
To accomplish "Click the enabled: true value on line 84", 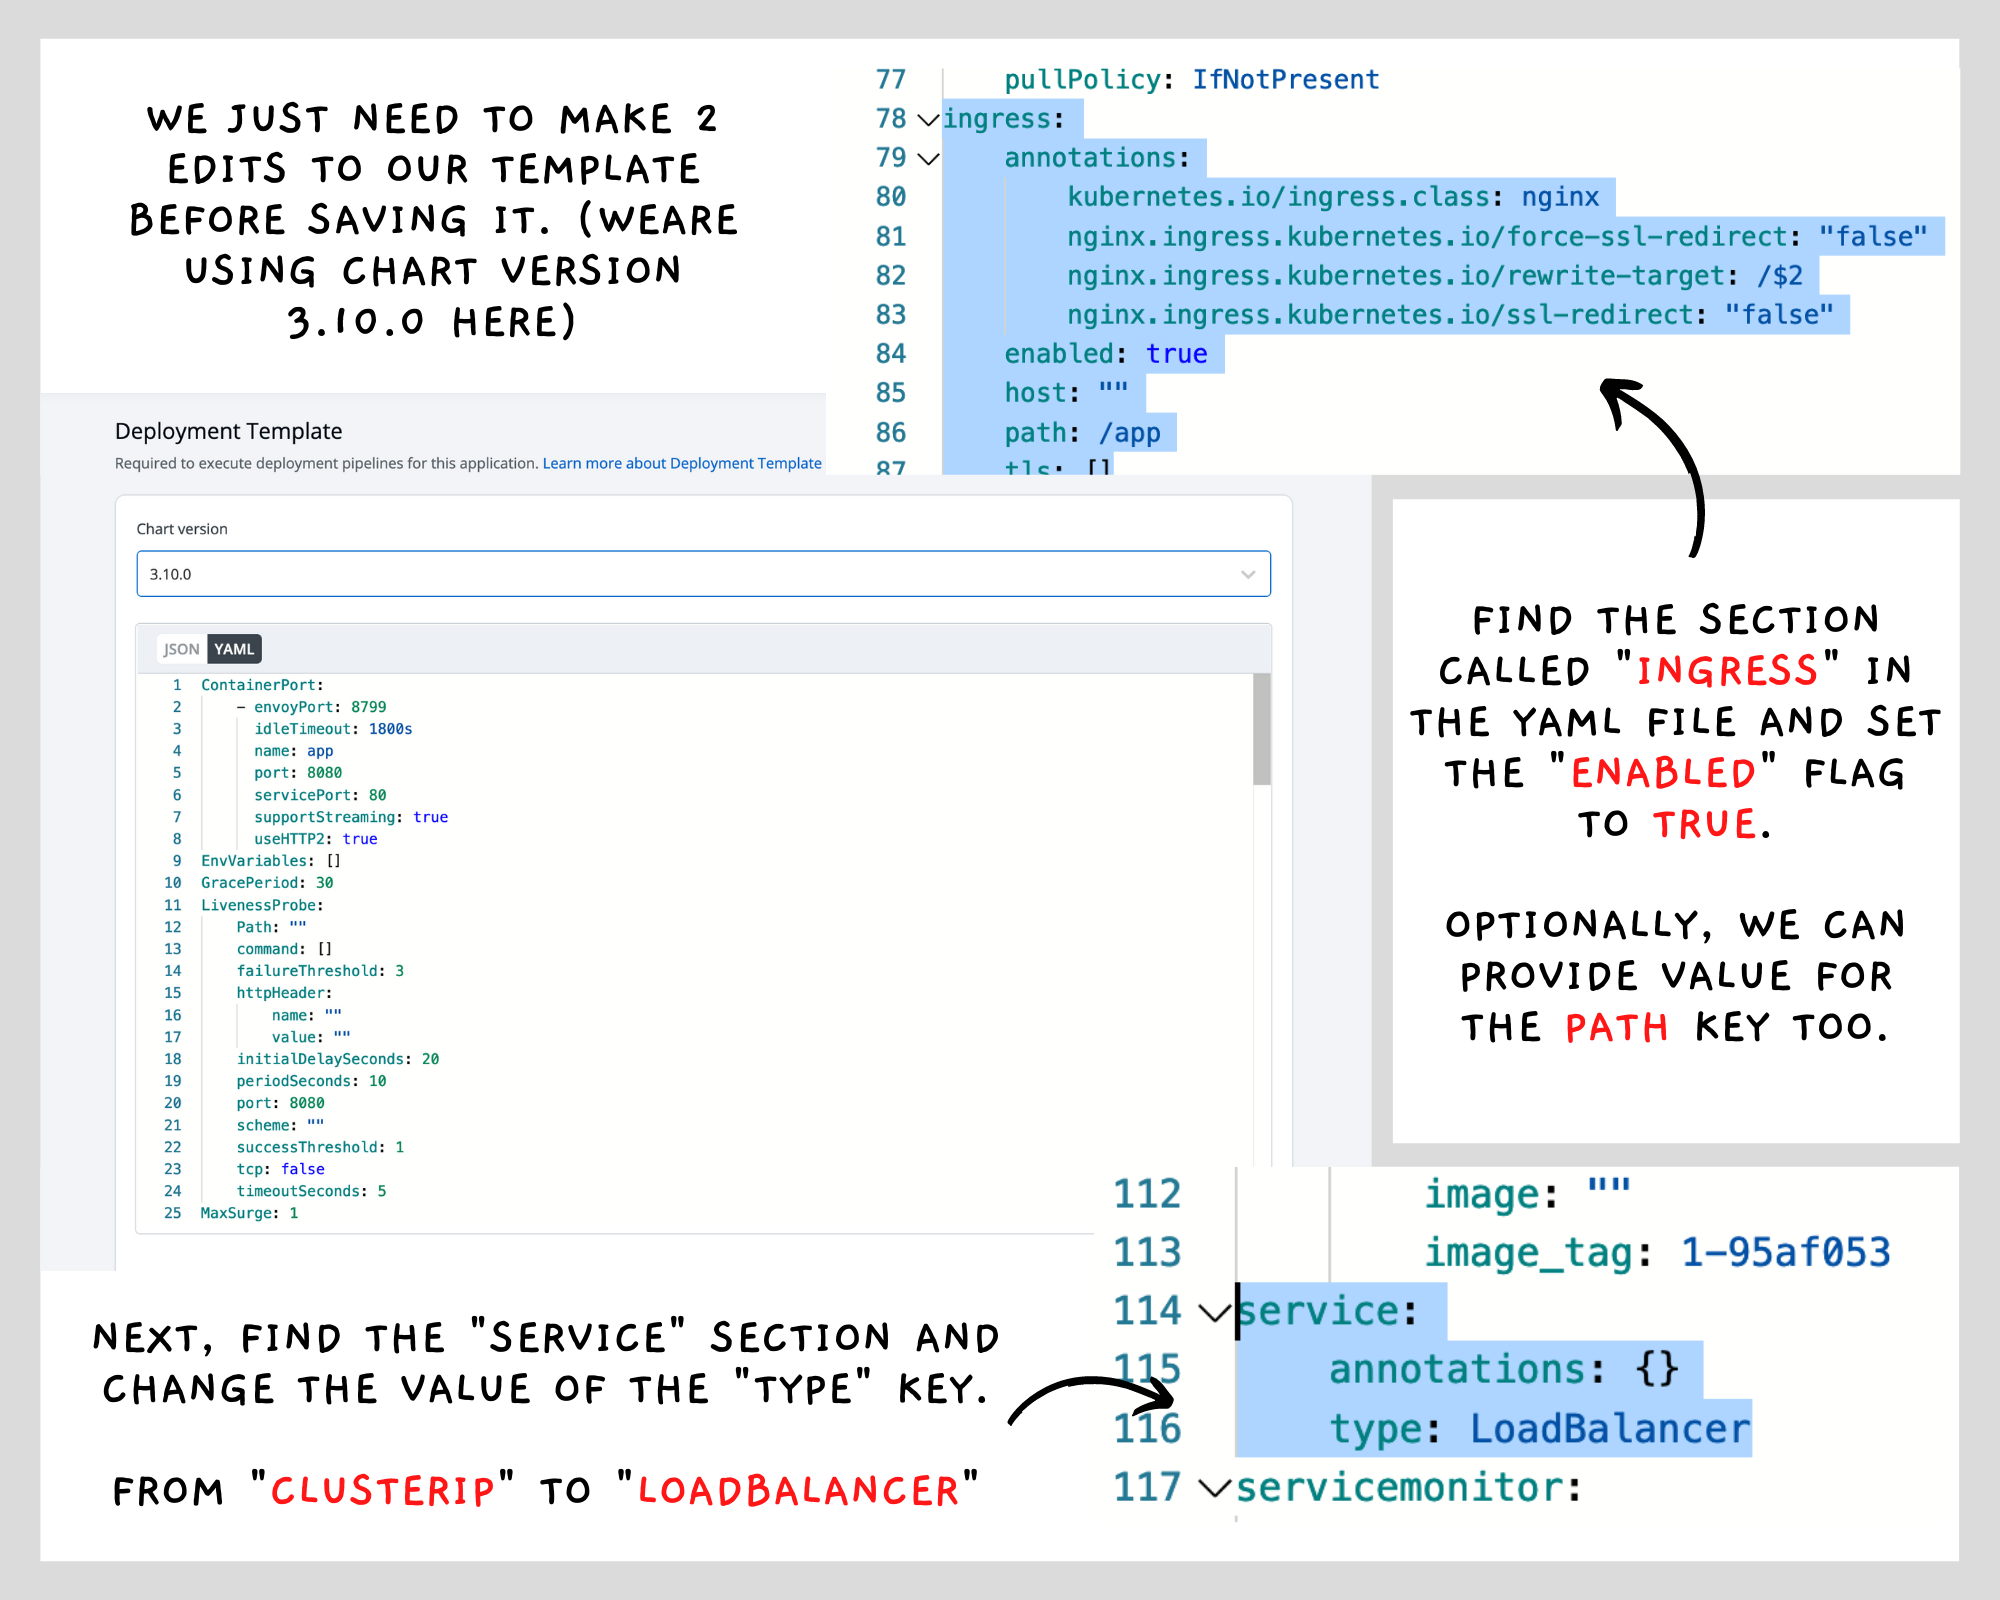I will pyautogui.click(x=1176, y=354).
